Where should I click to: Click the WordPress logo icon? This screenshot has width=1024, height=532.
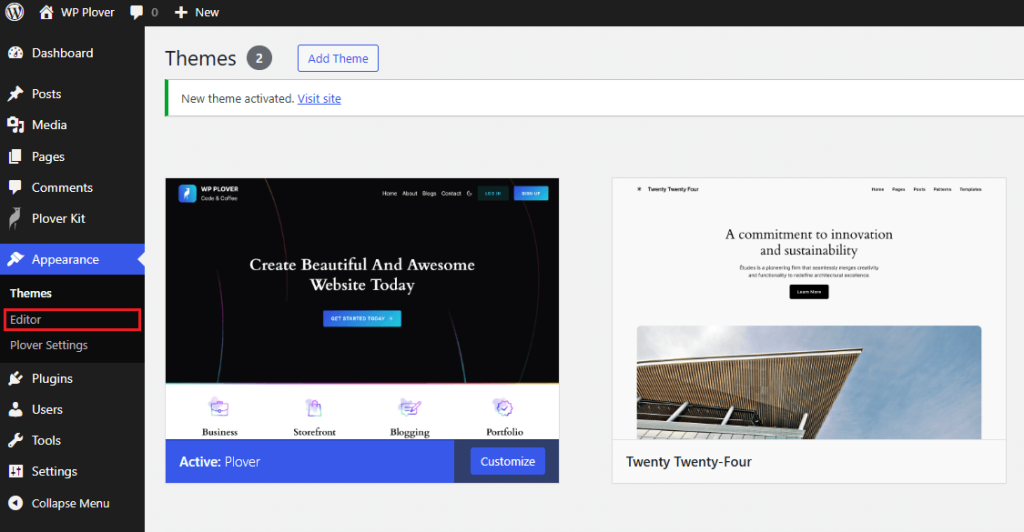15,12
